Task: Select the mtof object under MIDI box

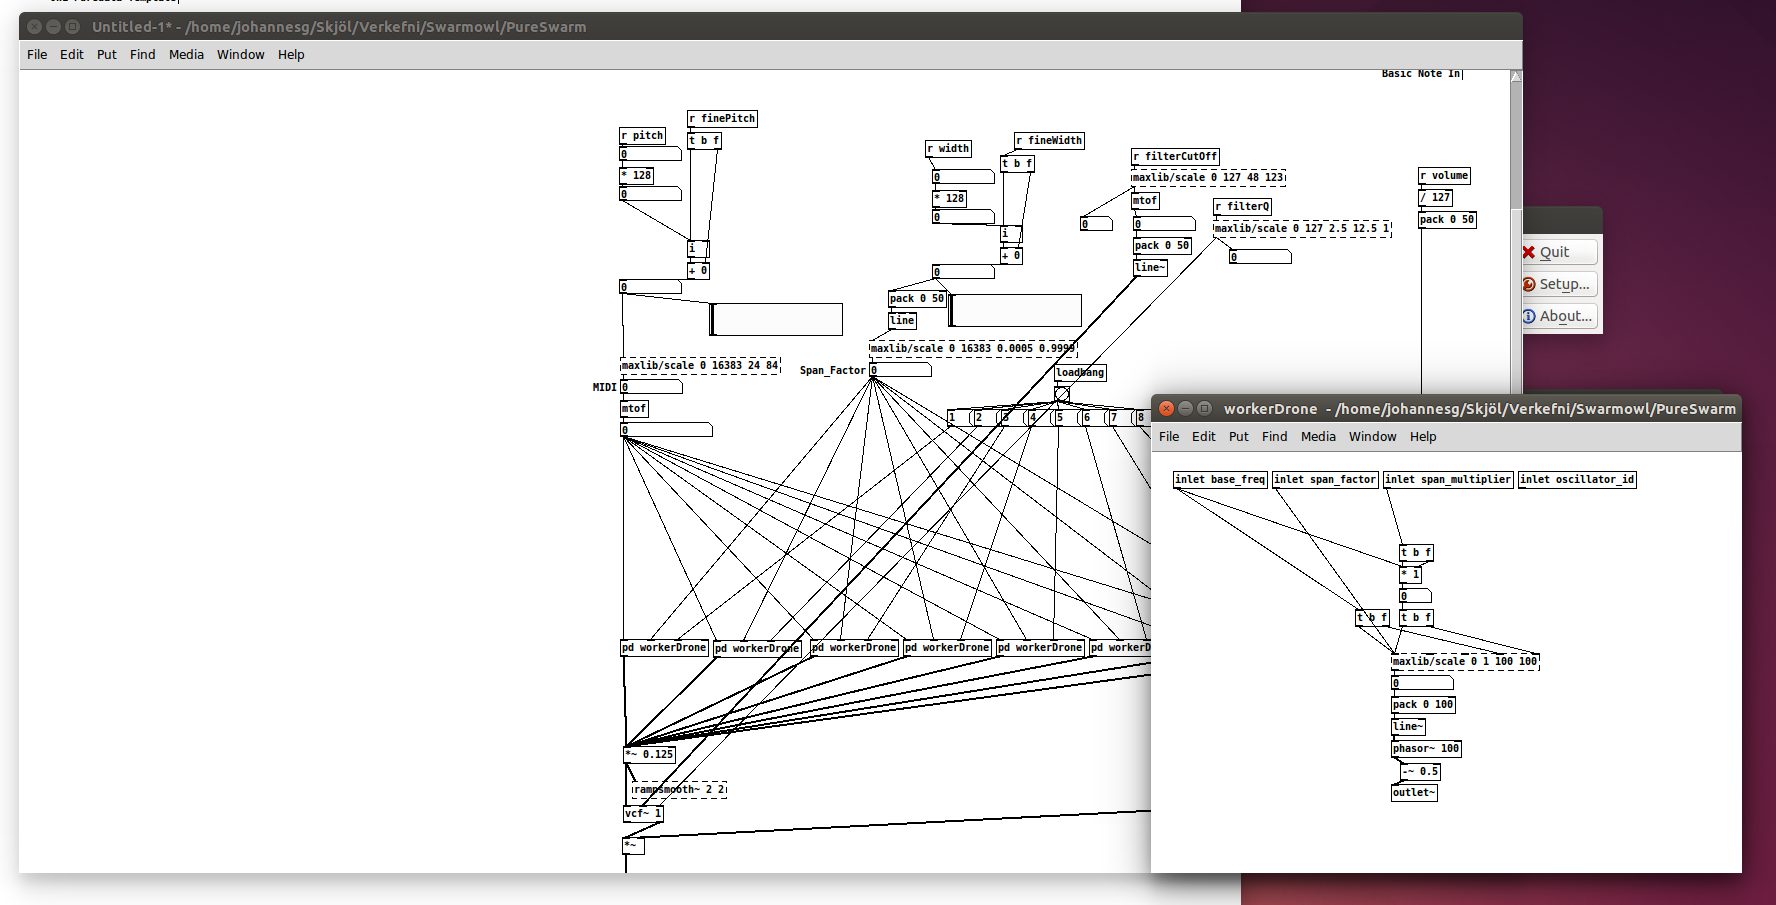Action: tap(634, 408)
